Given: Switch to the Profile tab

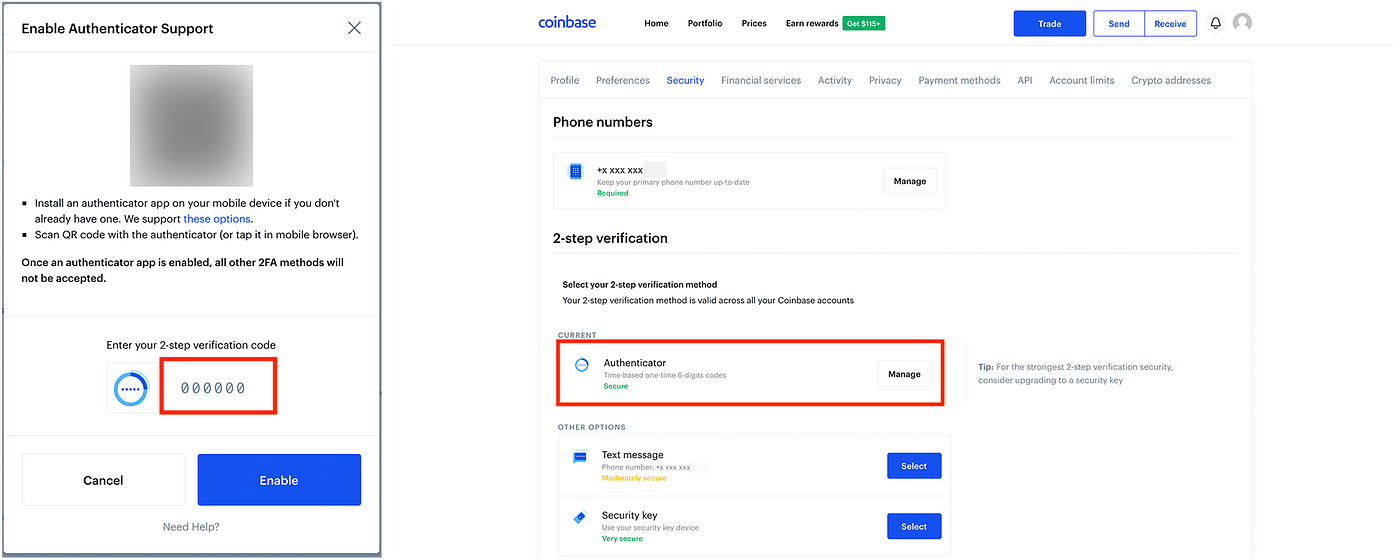Looking at the screenshot, I should (565, 80).
